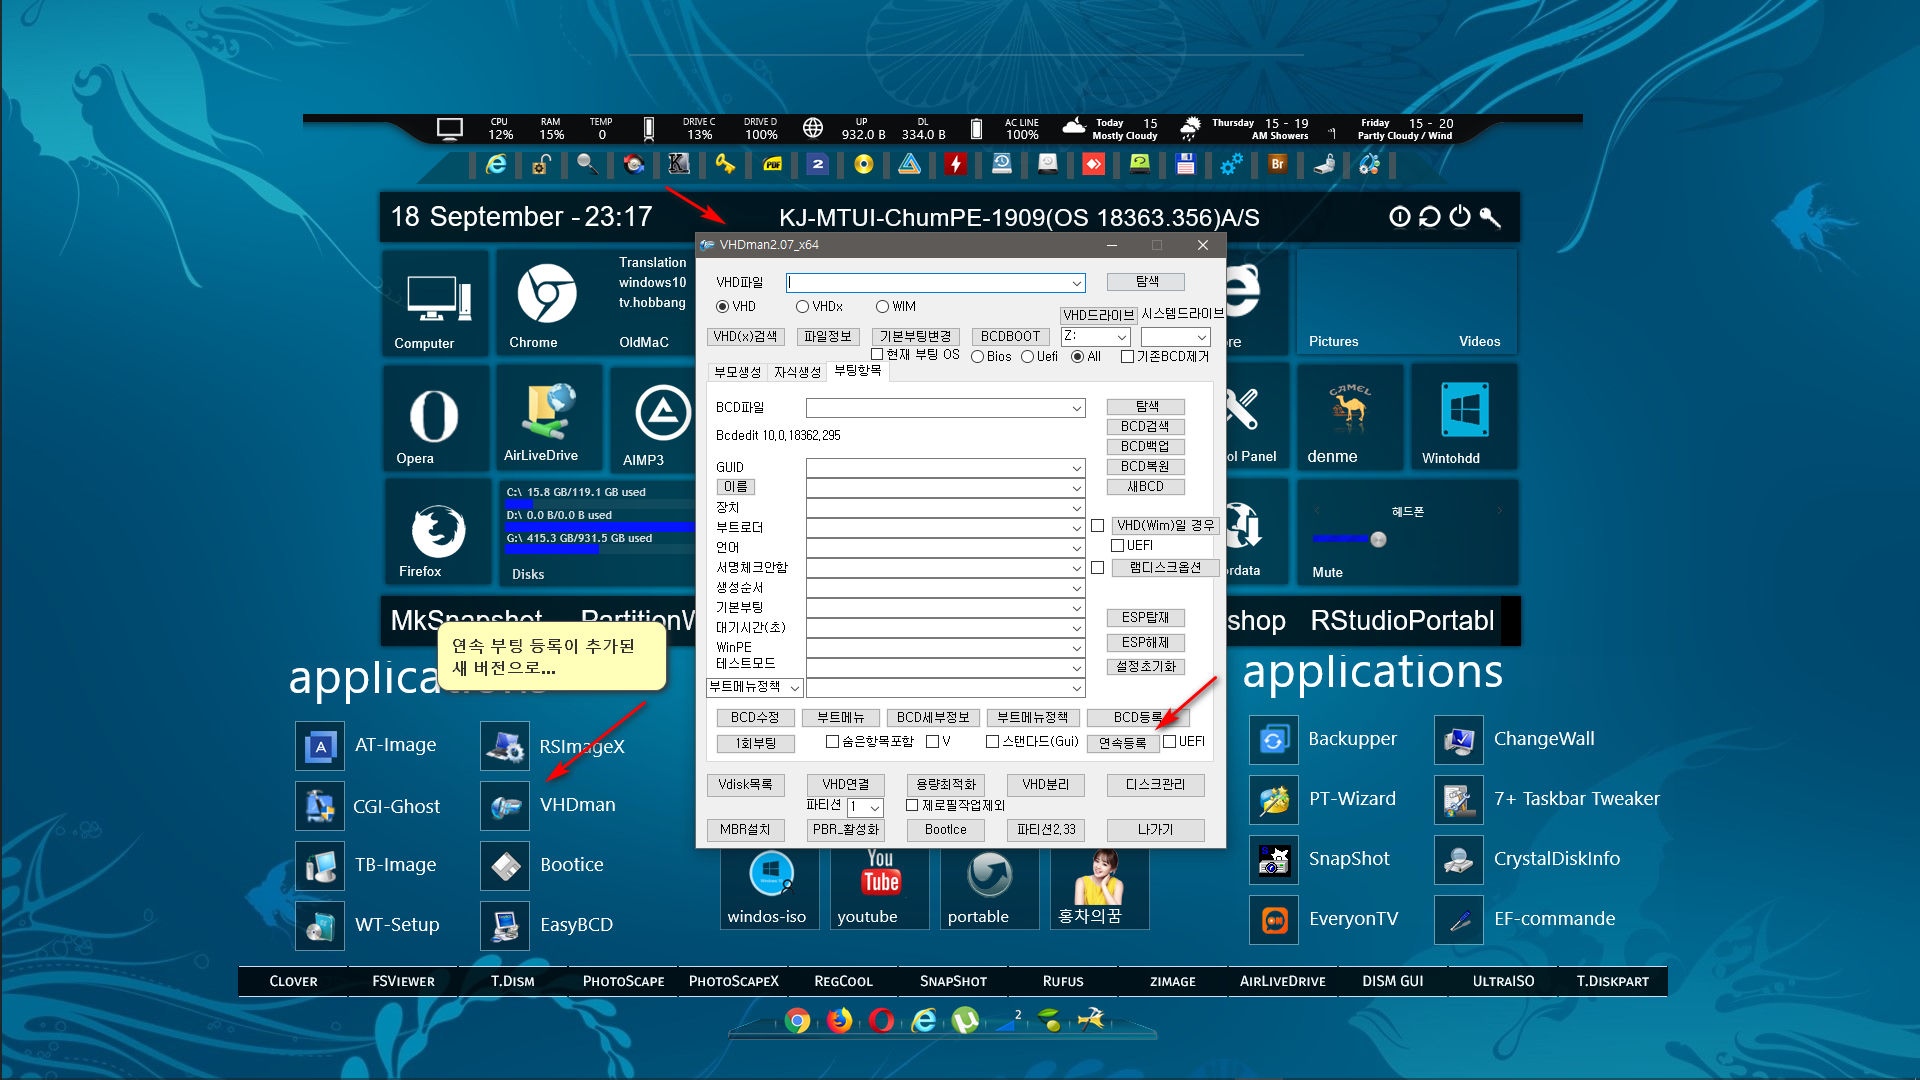Select the 부팅항목 tab
The image size is (1920, 1080).
(858, 371)
